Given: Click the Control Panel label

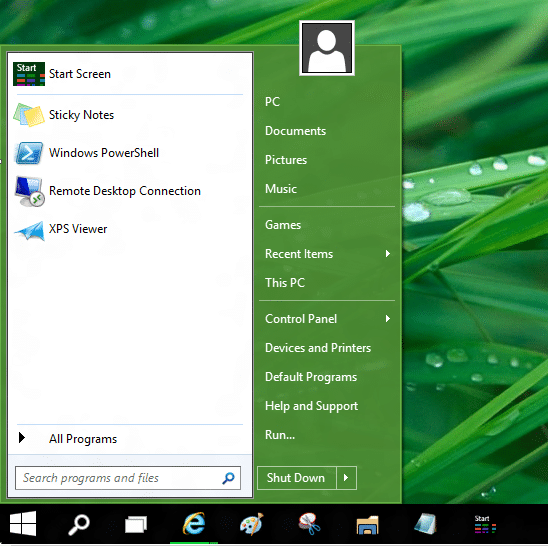Looking at the screenshot, I should 301,318.
